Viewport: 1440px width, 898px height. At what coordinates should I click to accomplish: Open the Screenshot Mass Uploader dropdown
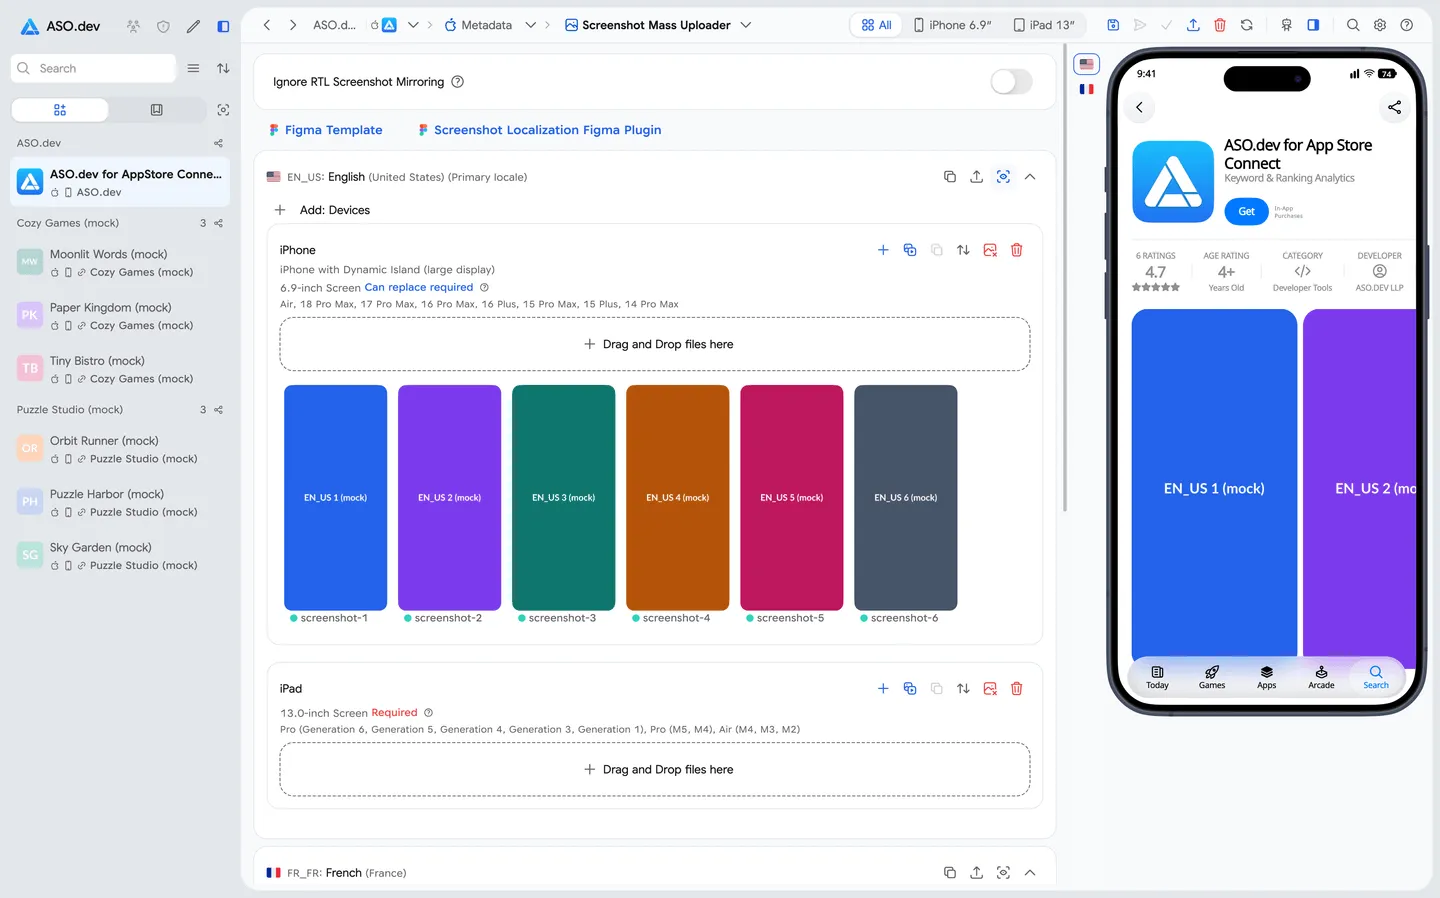[746, 25]
